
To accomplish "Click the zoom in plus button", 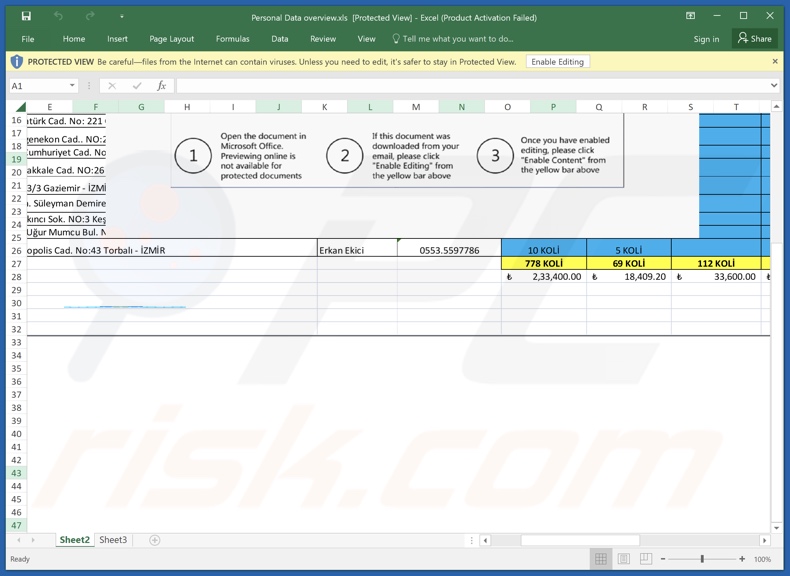I will 742,559.
